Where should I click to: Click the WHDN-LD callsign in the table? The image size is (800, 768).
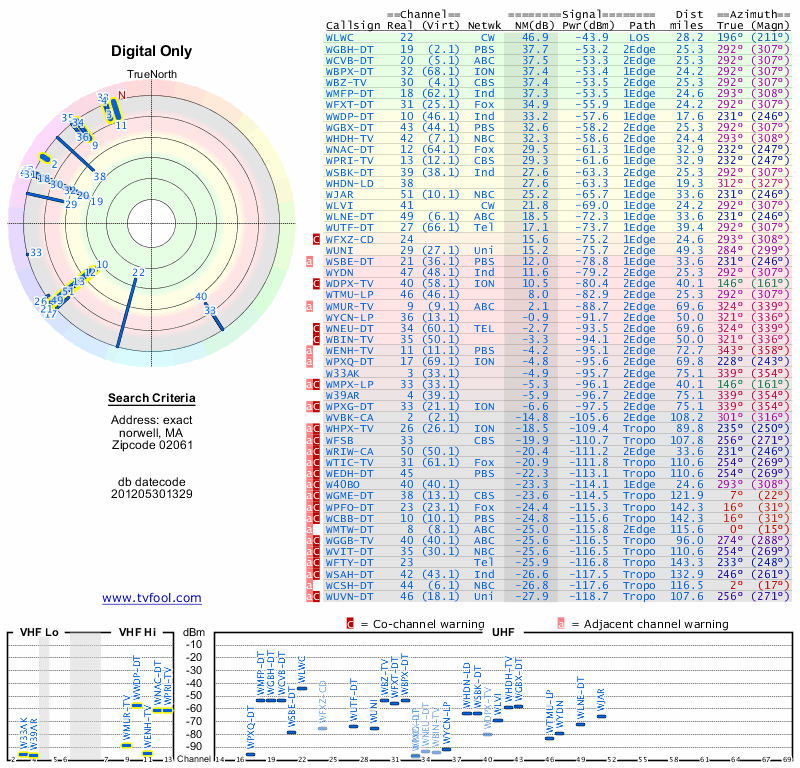[349, 183]
